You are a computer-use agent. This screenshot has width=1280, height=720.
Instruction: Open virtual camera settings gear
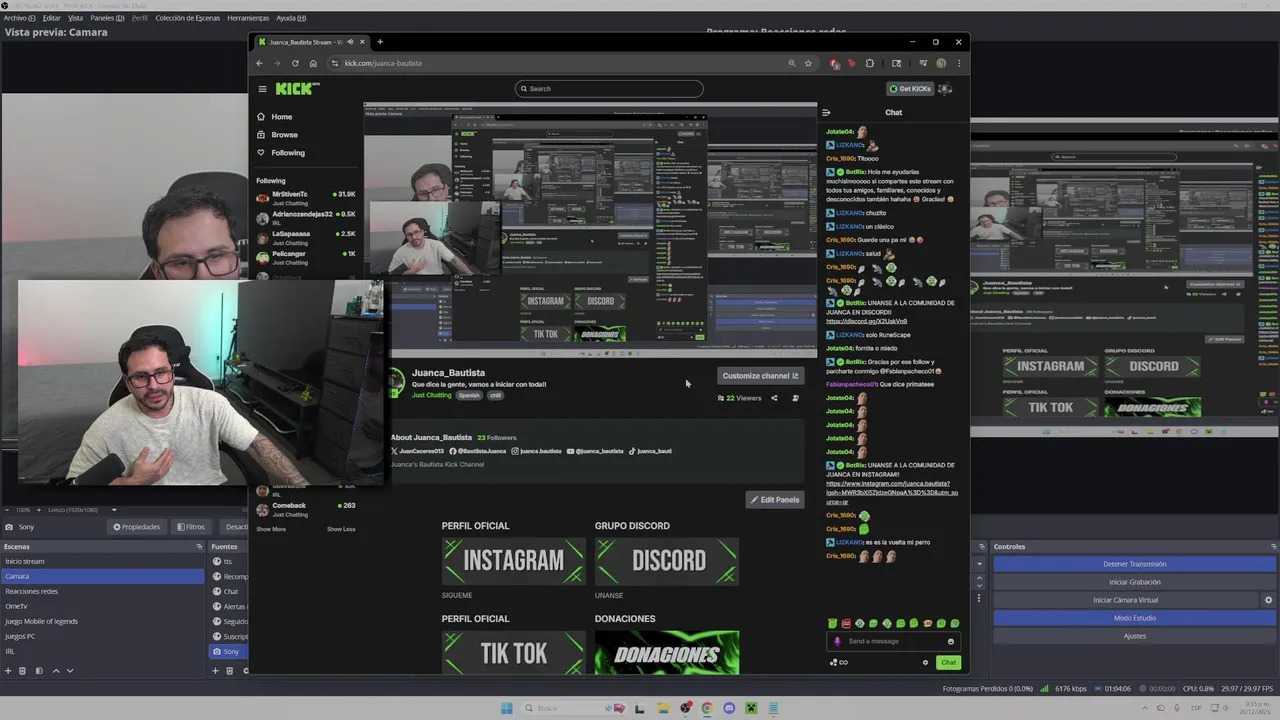1269,600
